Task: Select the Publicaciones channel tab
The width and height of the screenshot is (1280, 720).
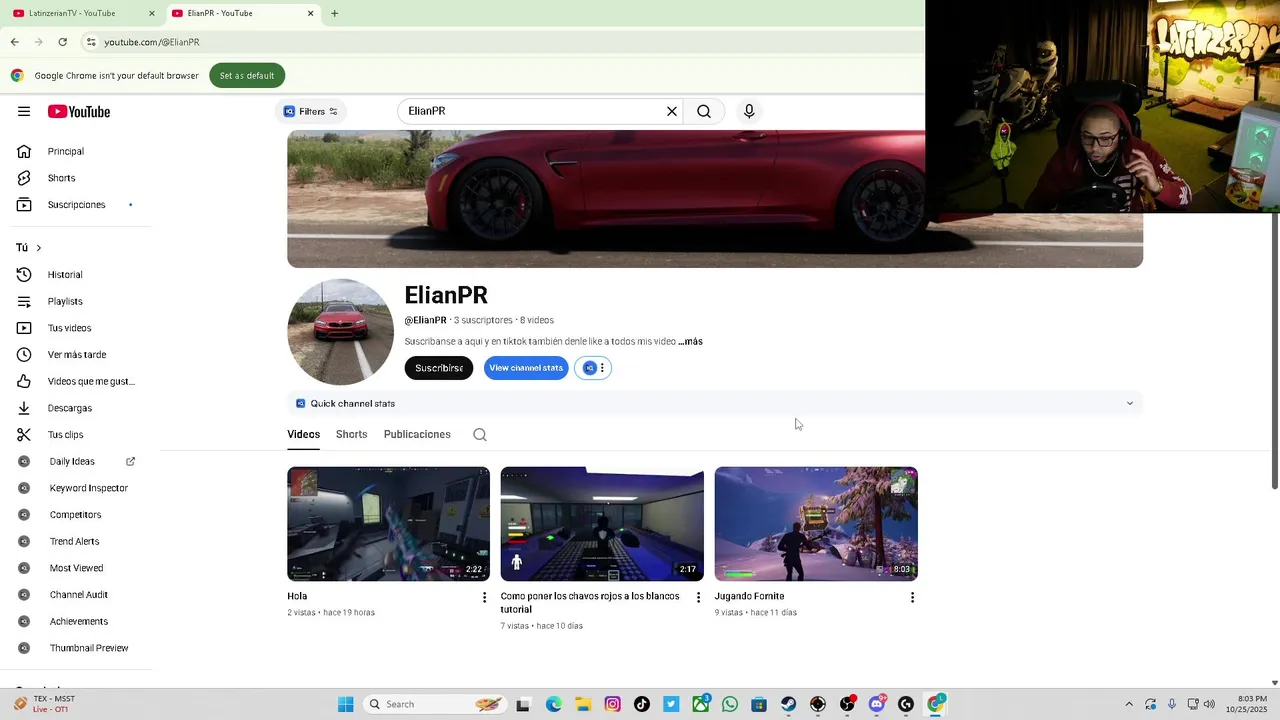Action: [x=417, y=434]
